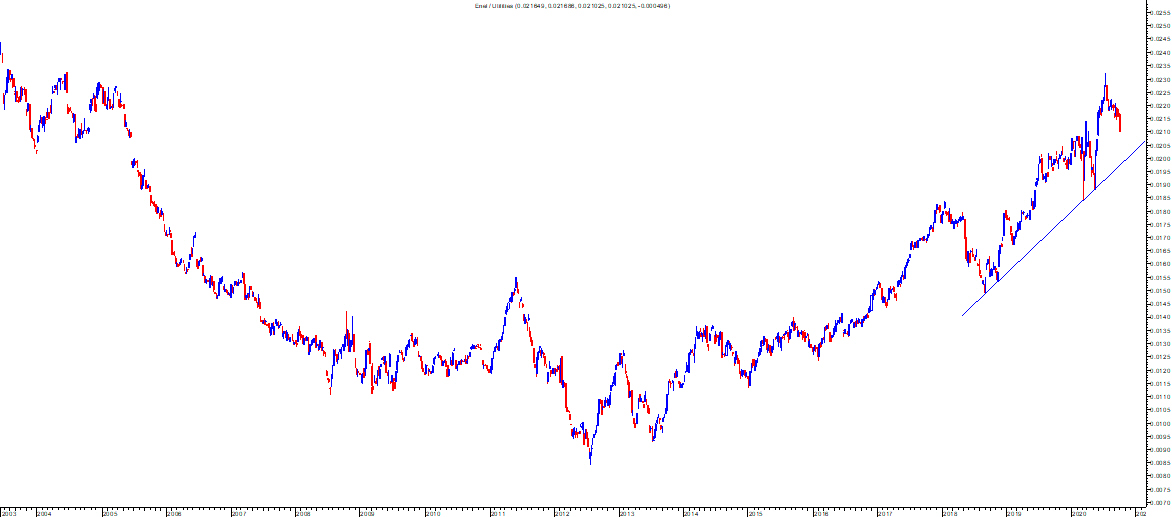Image resolution: width=1172 pixels, height=517 pixels.
Task: Click the last red candle on chart
Action: click(x=1120, y=124)
